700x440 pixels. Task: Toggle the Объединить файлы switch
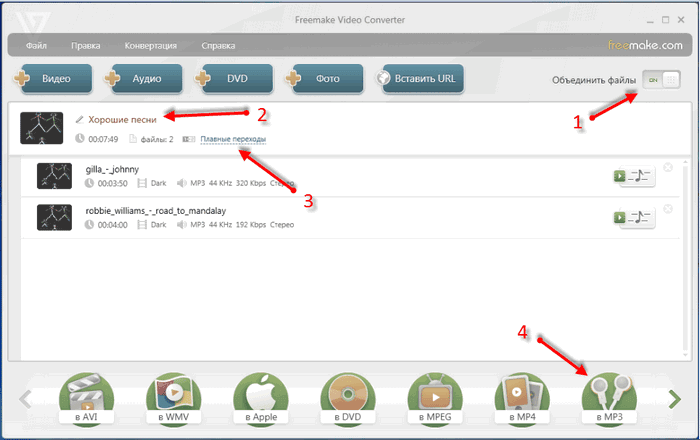(x=662, y=80)
